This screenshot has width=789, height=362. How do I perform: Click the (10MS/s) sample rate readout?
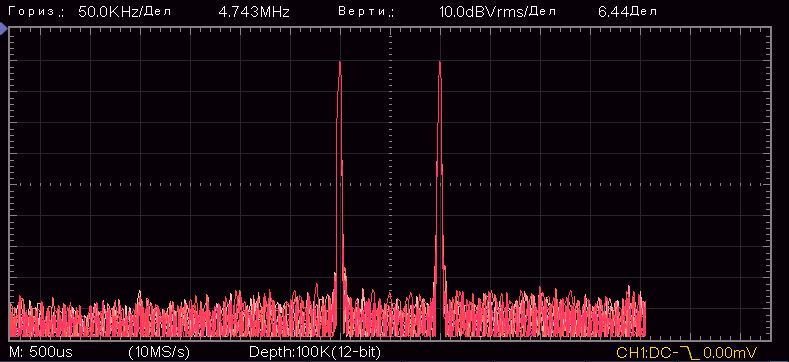click(159, 351)
